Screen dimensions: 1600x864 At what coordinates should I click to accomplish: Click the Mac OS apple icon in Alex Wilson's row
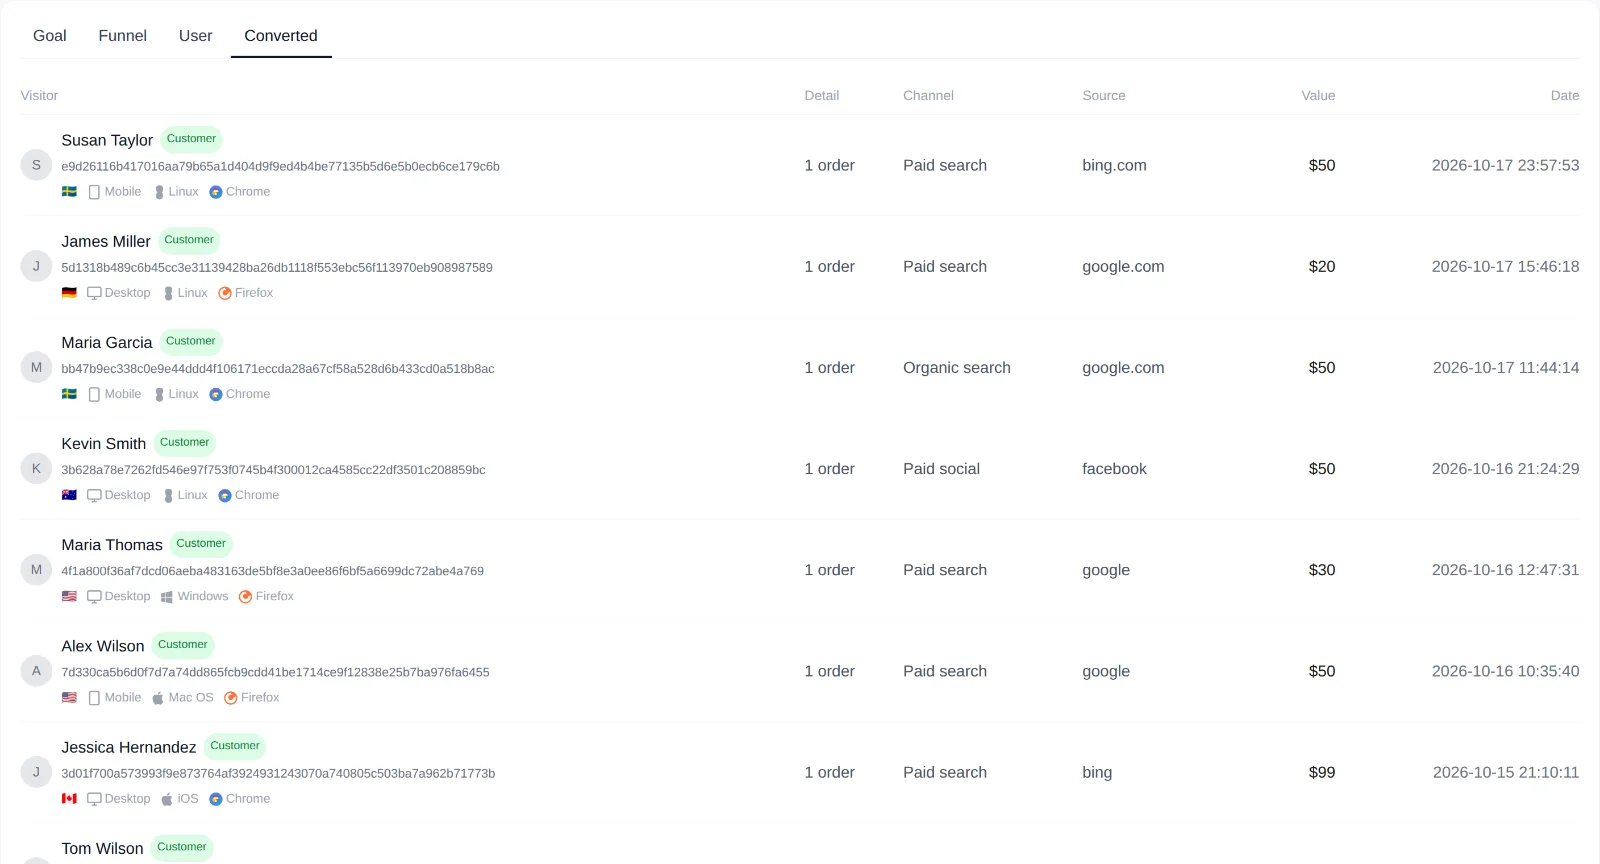pos(158,698)
